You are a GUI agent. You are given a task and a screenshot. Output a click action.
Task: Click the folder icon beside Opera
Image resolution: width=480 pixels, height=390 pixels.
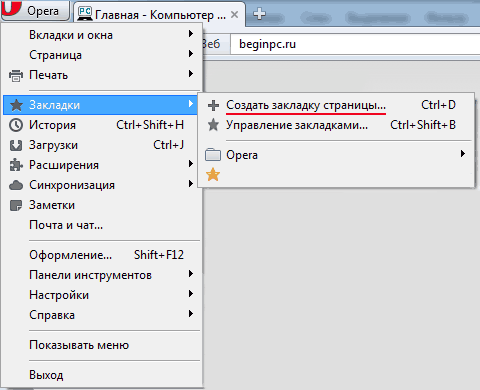coord(213,155)
